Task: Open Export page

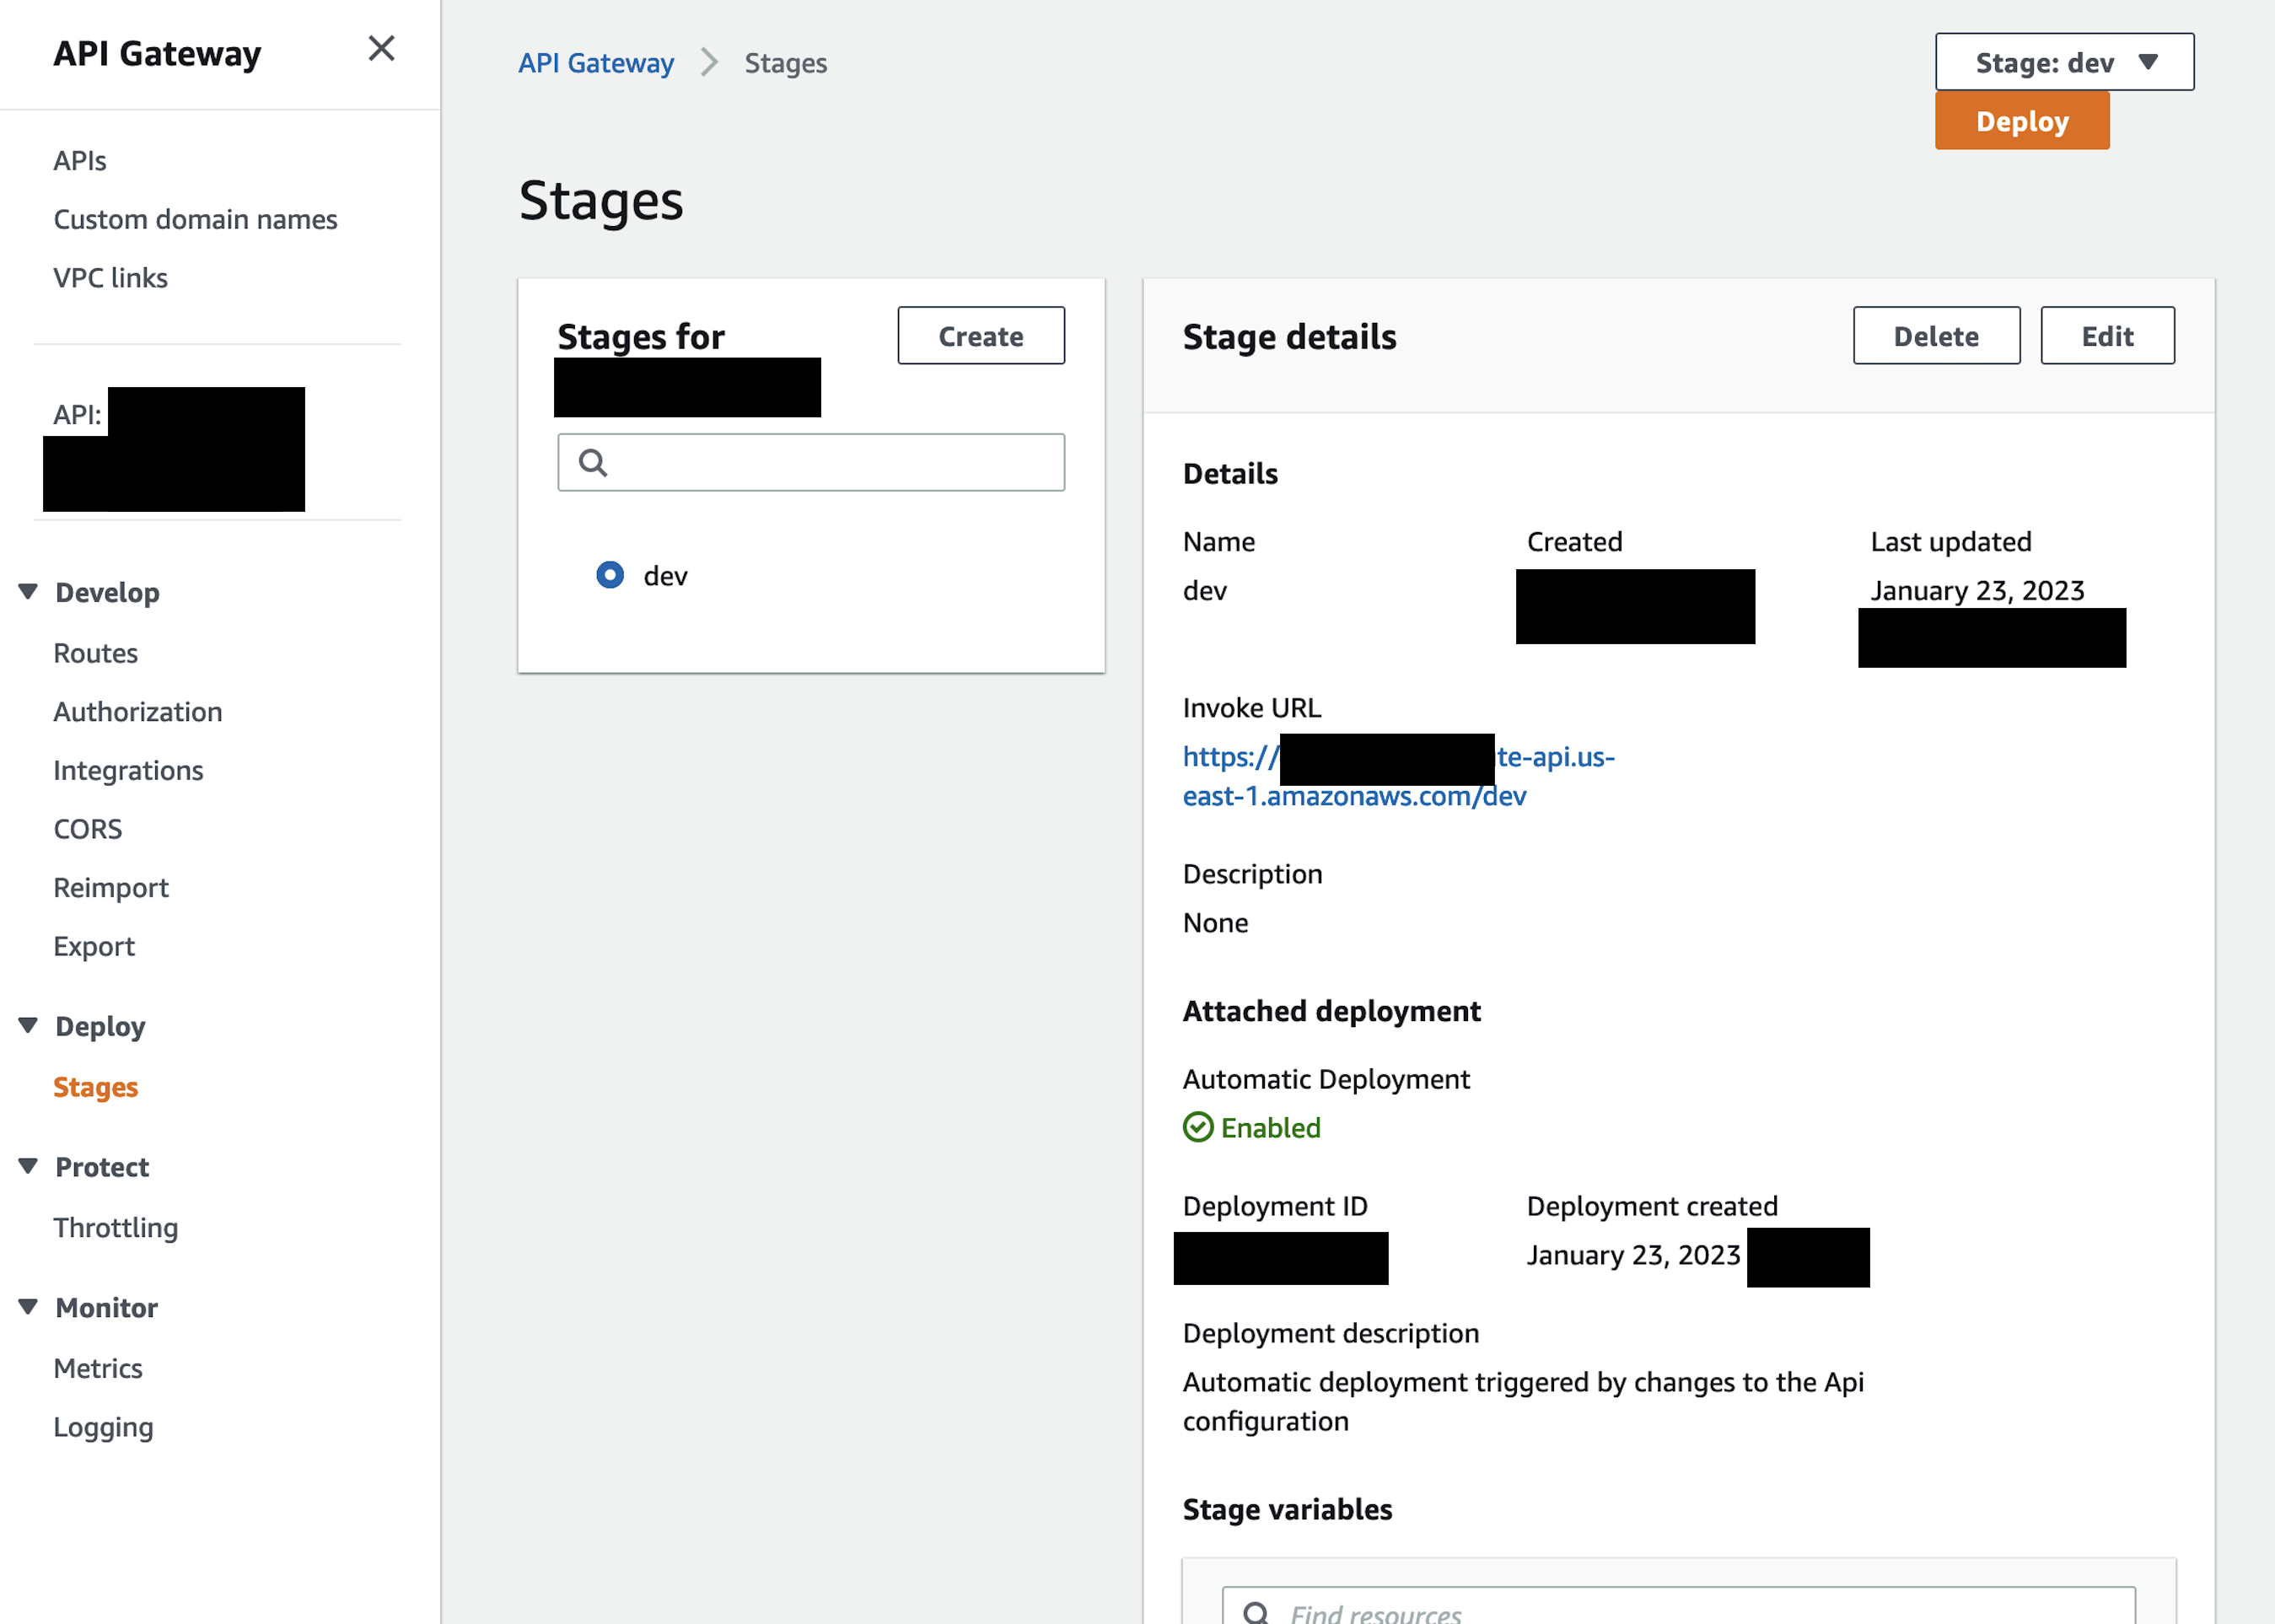Action: point(94,946)
